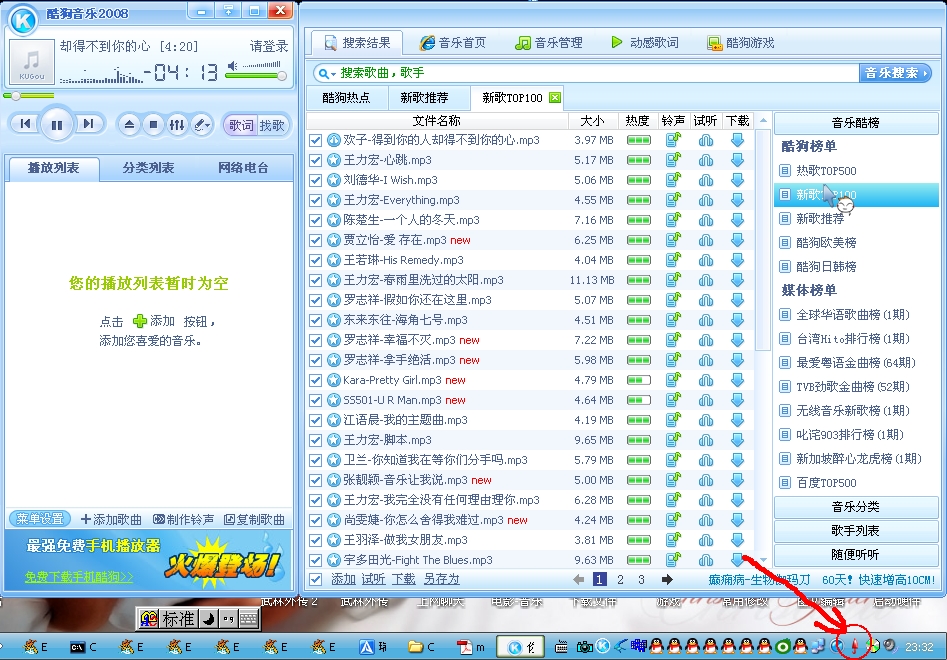Click the next page arrow

click(667, 580)
